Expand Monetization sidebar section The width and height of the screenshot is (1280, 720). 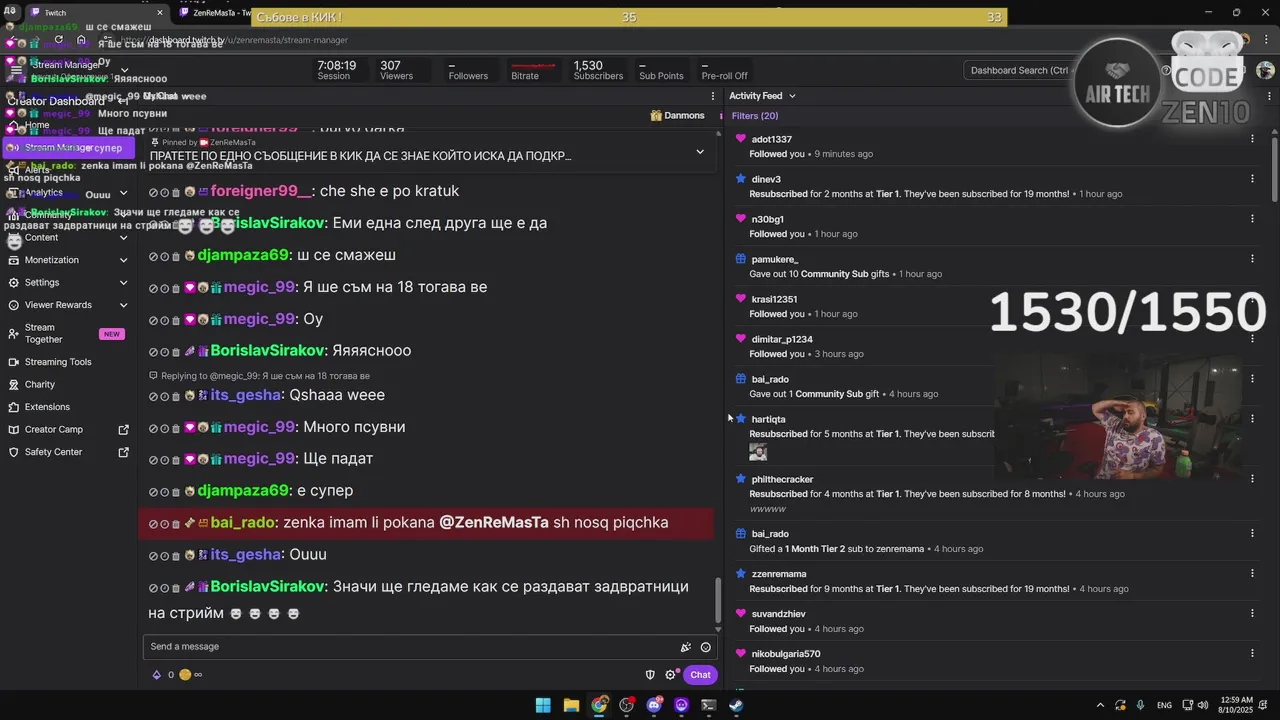(x=123, y=260)
